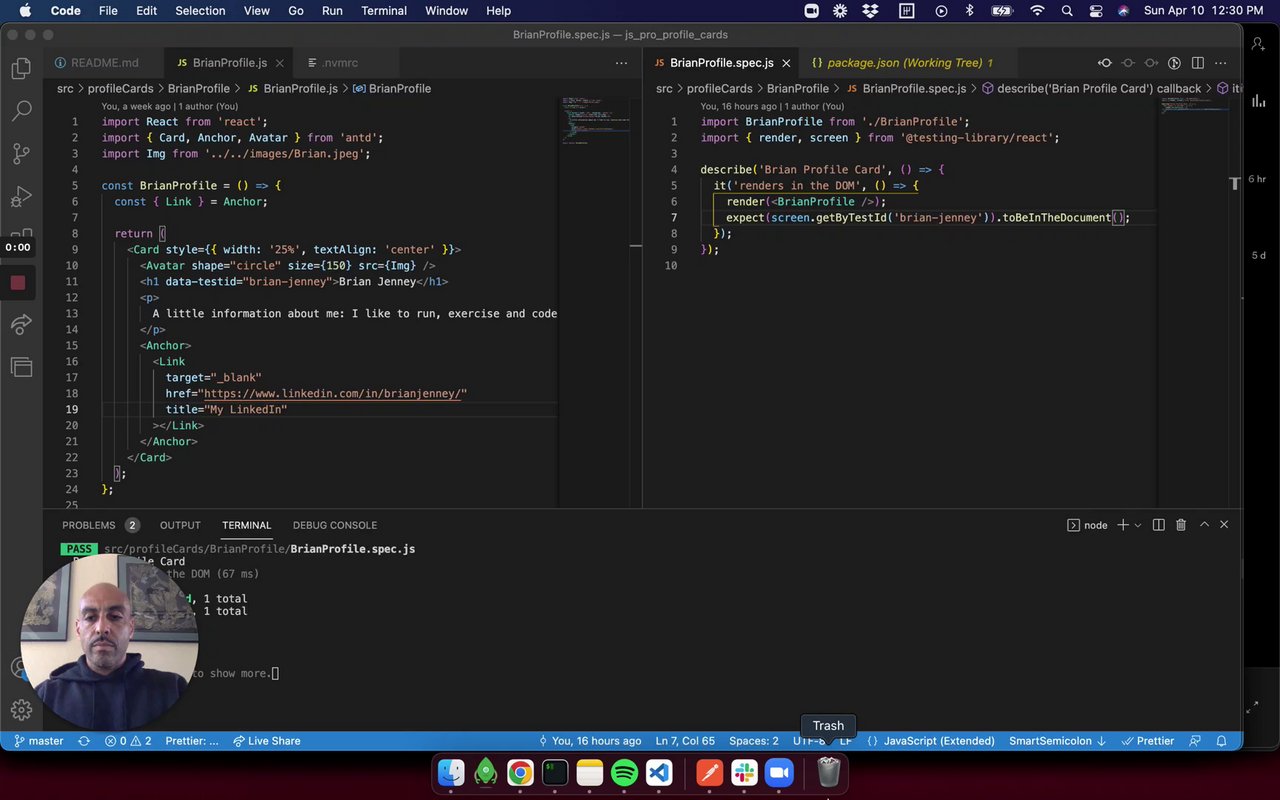Viewport: 1280px width, 800px height.
Task: Split the right editor group
Action: (x=1198, y=63)
